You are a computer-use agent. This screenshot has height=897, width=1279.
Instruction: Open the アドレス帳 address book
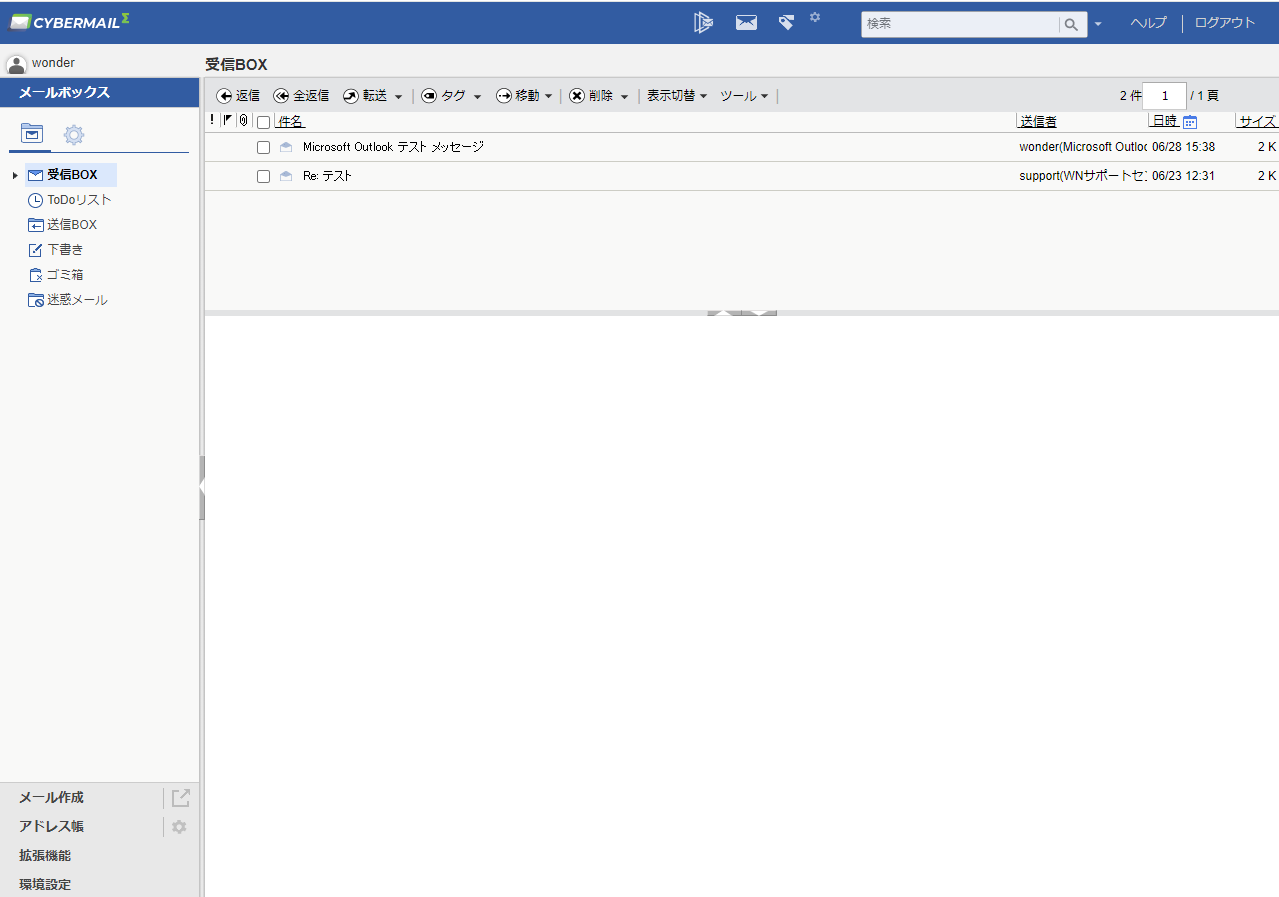coord(51,827)
